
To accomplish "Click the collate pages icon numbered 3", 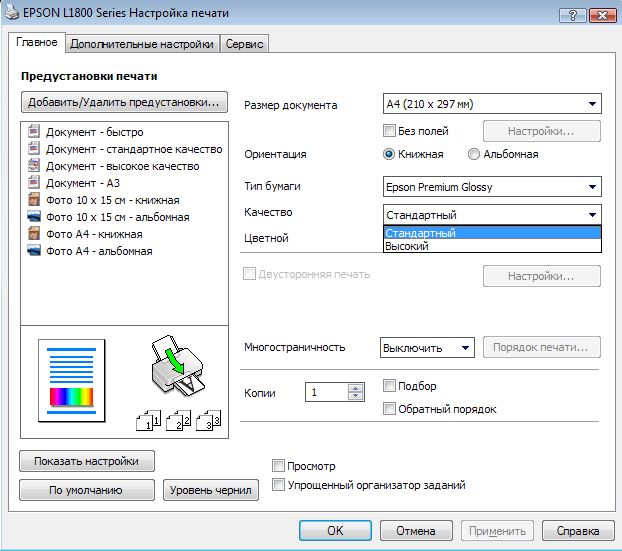I will (x=209, y=420).
